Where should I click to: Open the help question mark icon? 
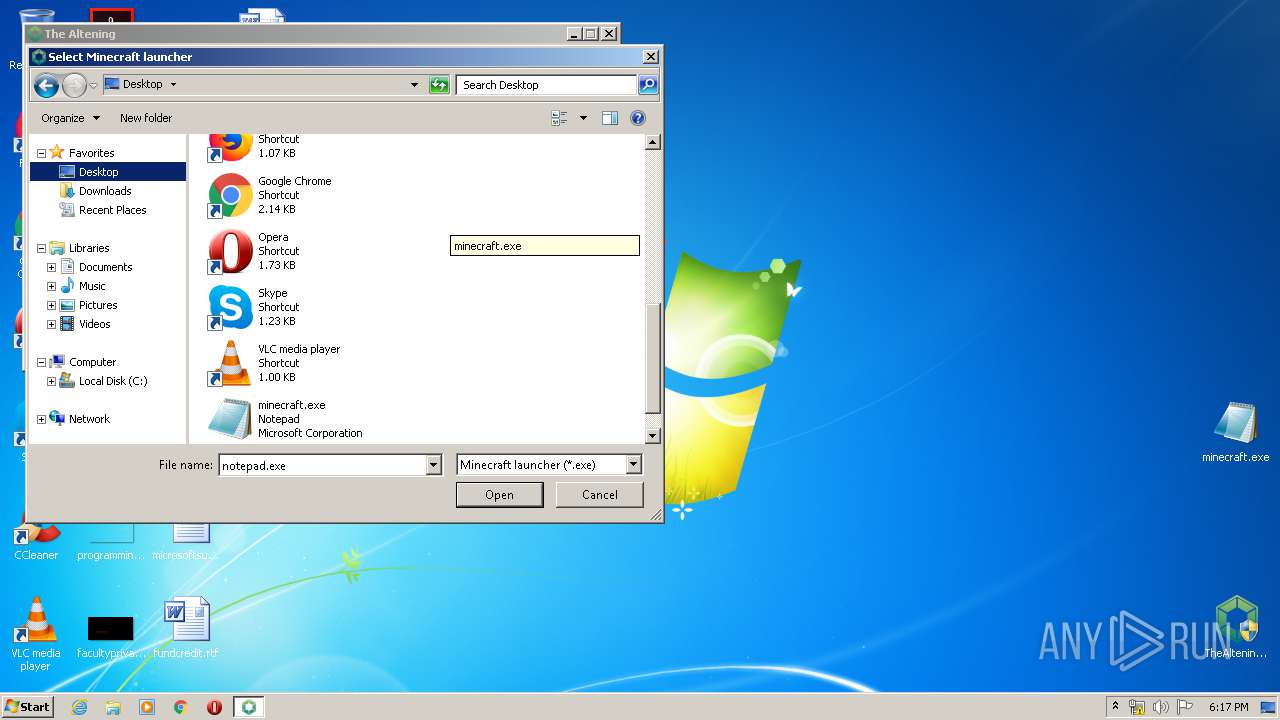pyautogui.click(x=638, y=118)
